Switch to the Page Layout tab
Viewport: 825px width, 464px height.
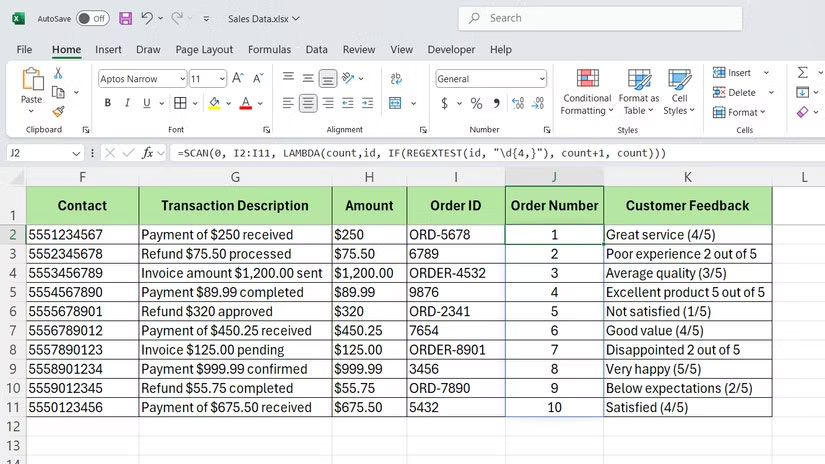204,49
